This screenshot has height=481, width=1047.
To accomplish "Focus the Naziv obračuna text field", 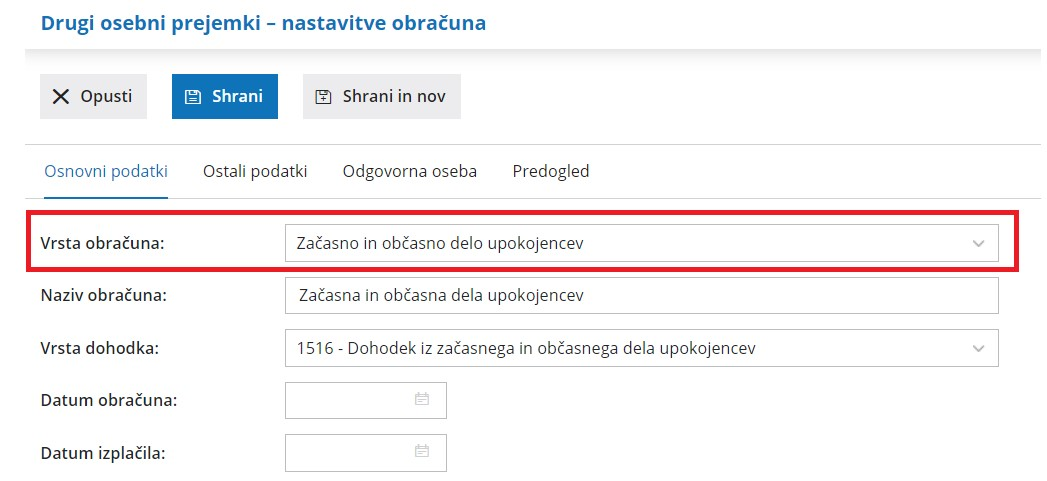I will 641,296.
